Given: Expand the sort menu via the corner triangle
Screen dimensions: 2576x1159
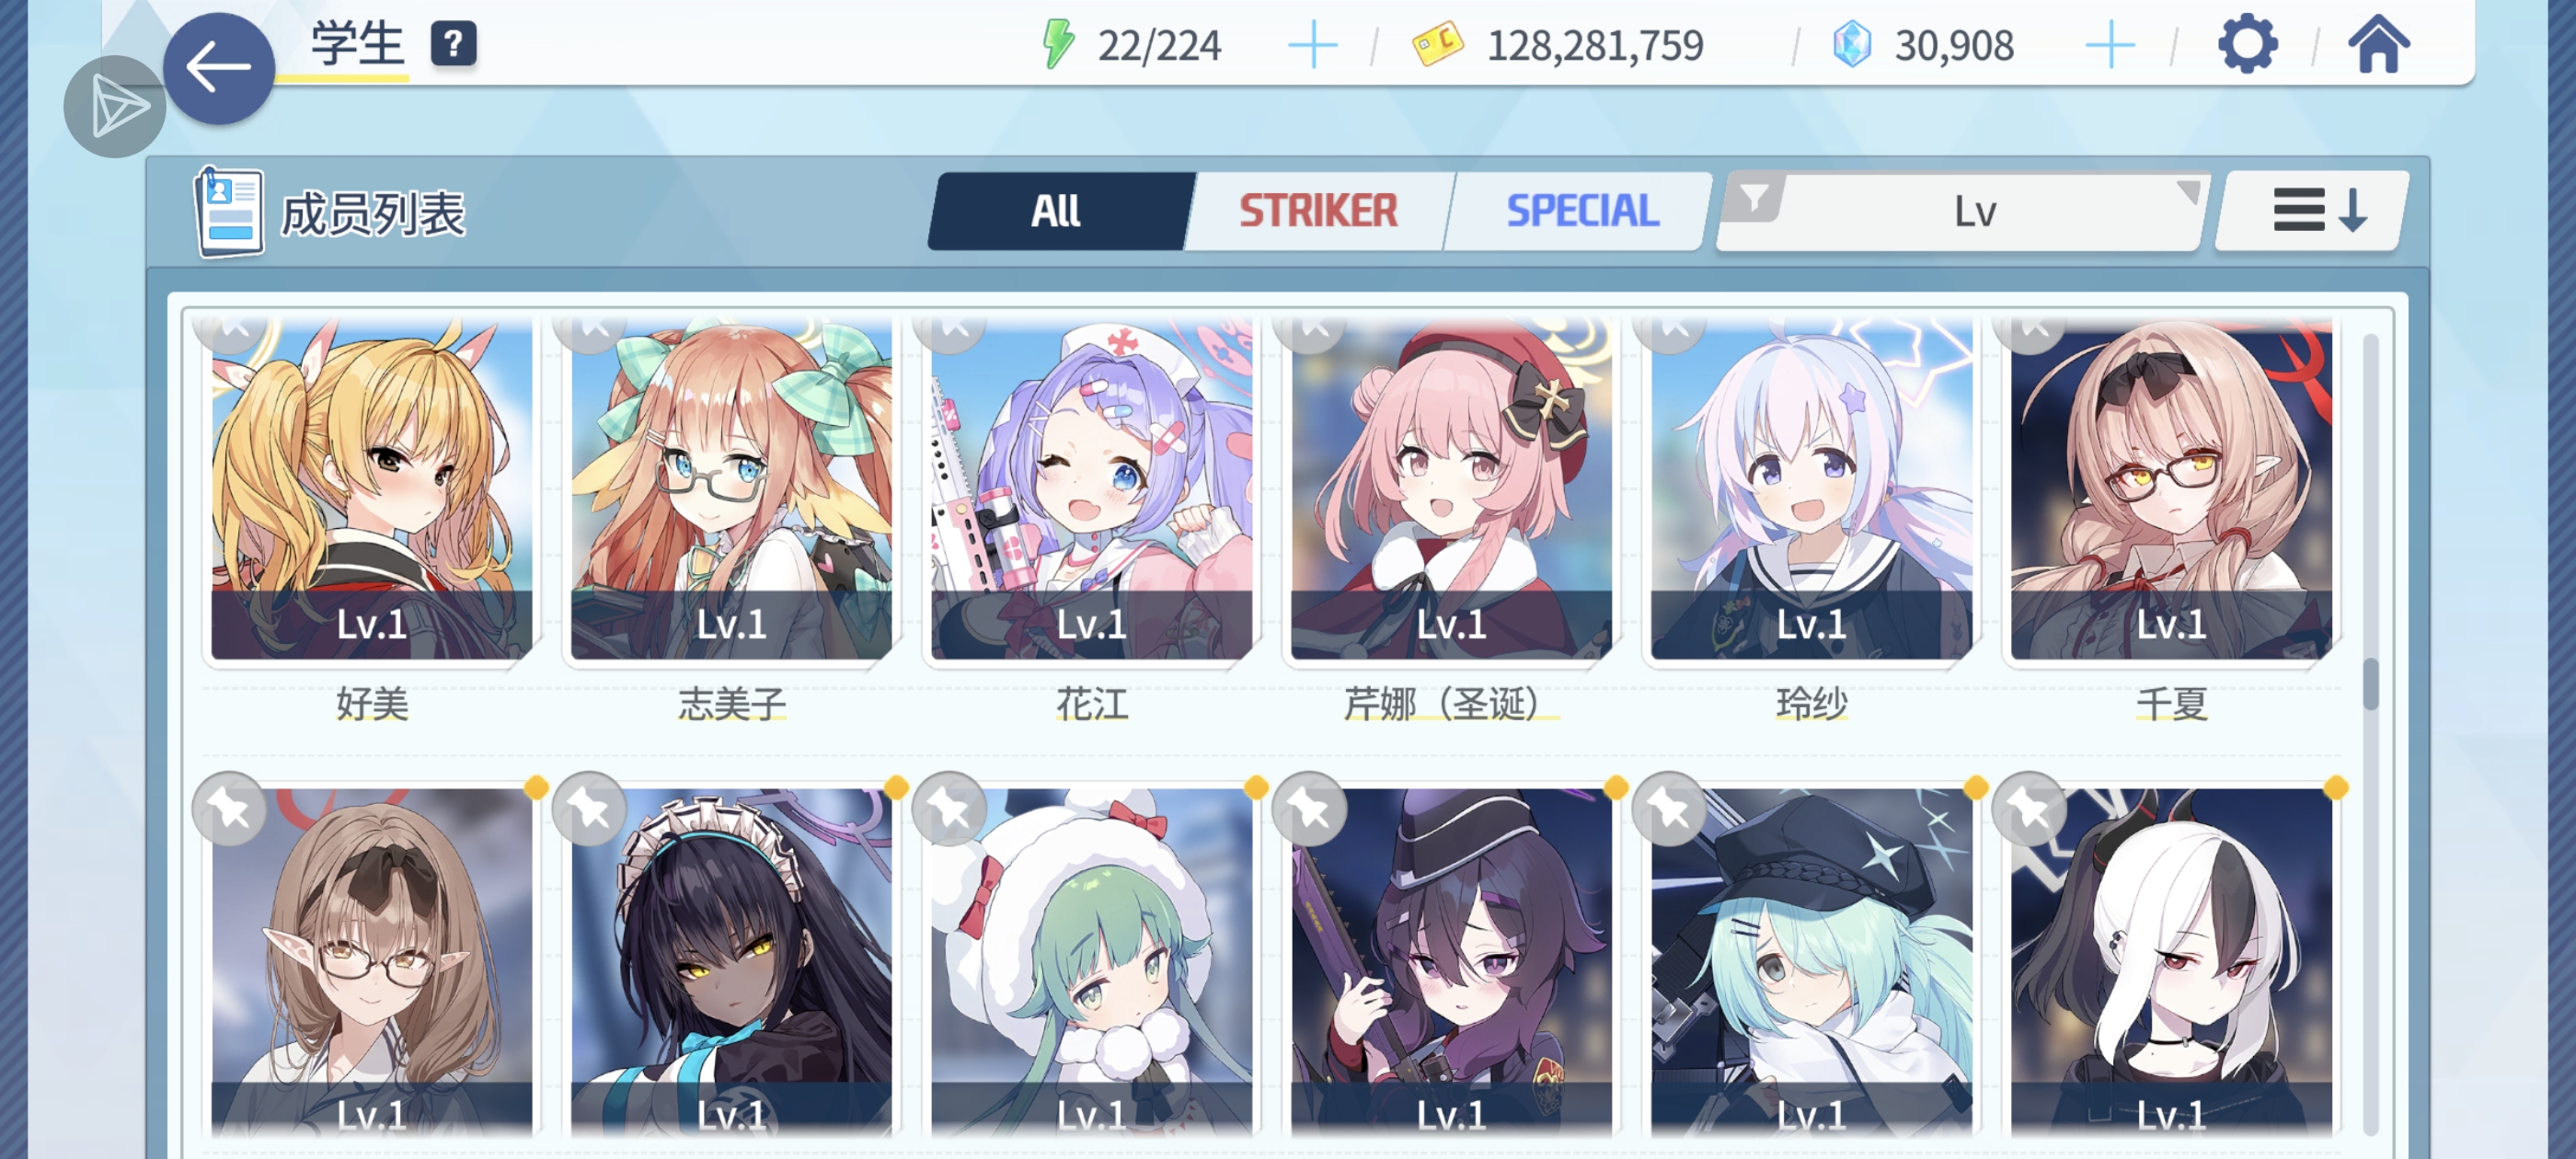Looking at the screenshot, I should tap(2187, 190).
